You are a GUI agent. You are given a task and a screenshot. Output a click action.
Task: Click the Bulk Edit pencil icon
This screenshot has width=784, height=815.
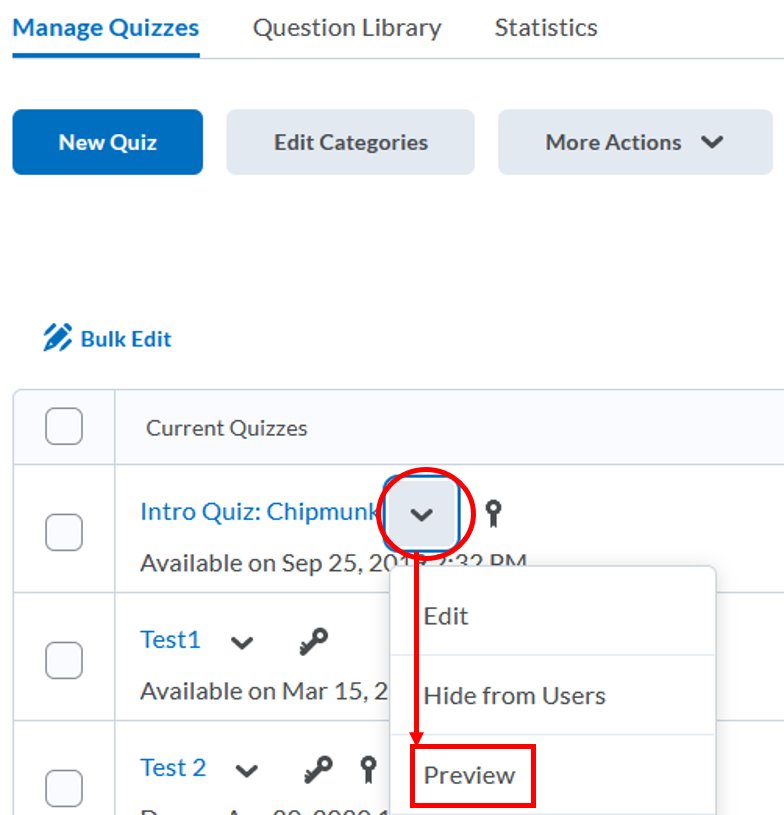pos(57,338)
